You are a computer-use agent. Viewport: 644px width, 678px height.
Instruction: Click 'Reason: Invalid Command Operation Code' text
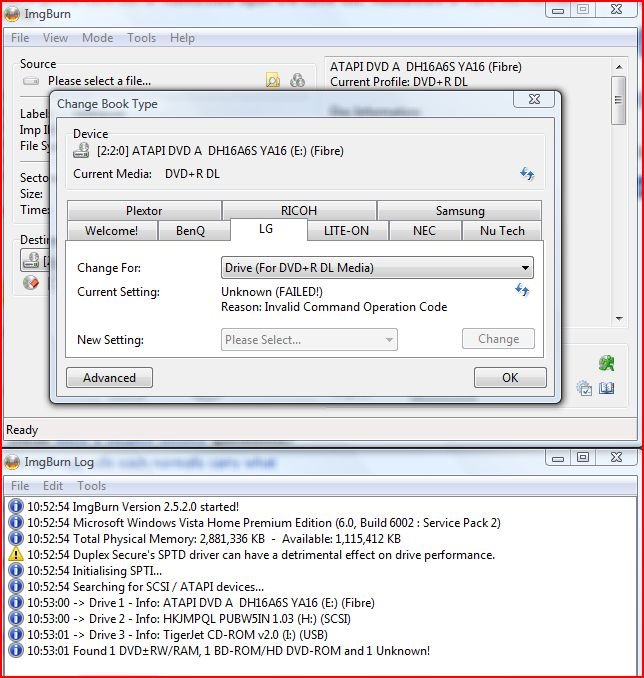point(334,307)
